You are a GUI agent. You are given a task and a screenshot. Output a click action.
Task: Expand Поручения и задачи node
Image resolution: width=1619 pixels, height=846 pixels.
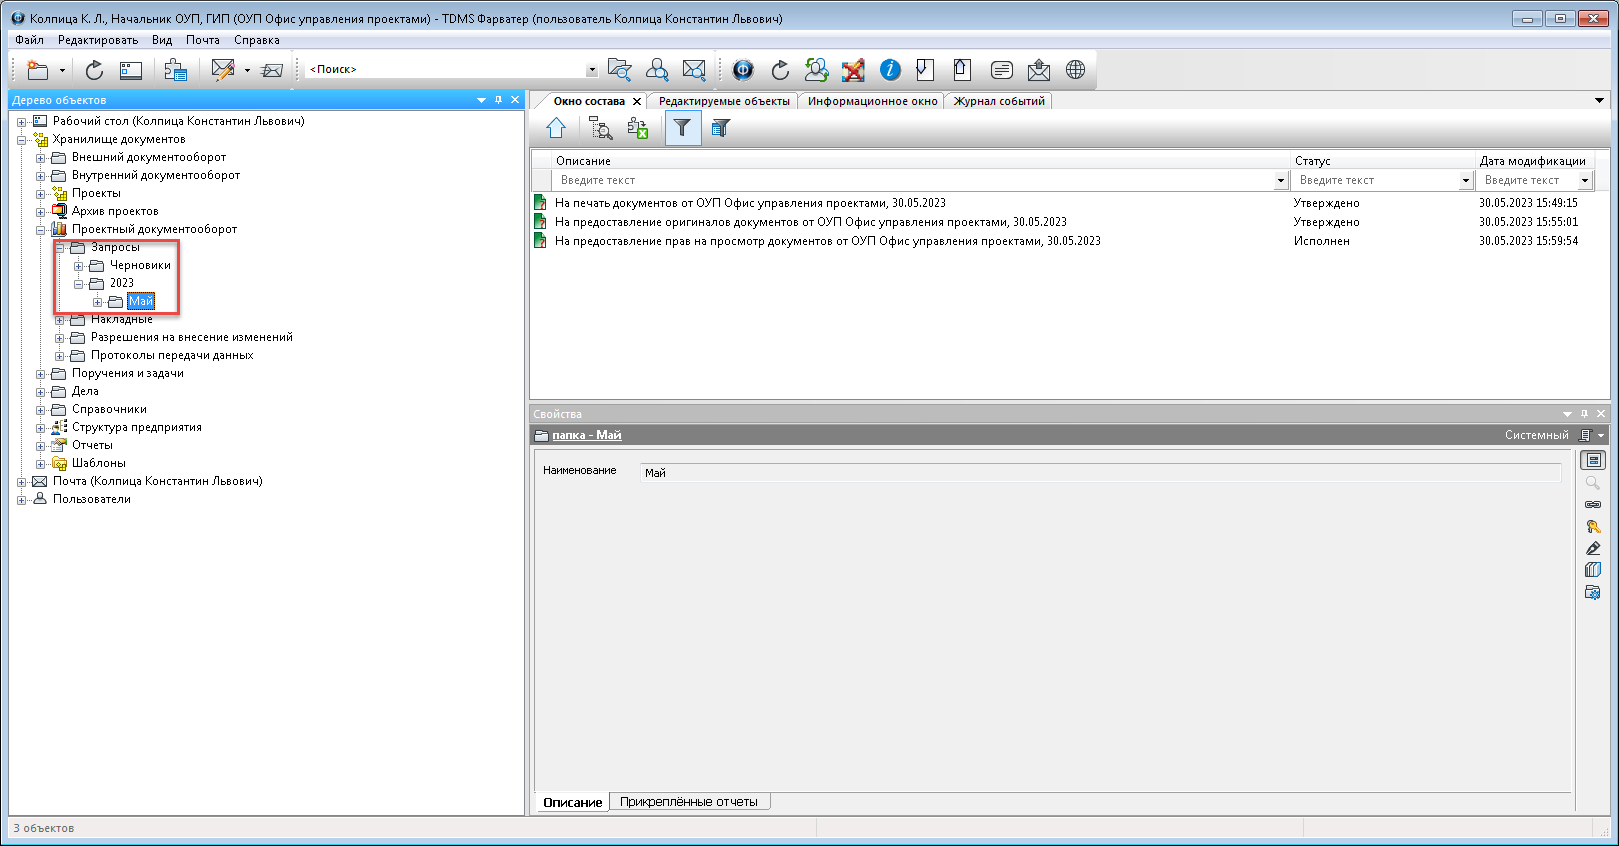pos(40,374)
